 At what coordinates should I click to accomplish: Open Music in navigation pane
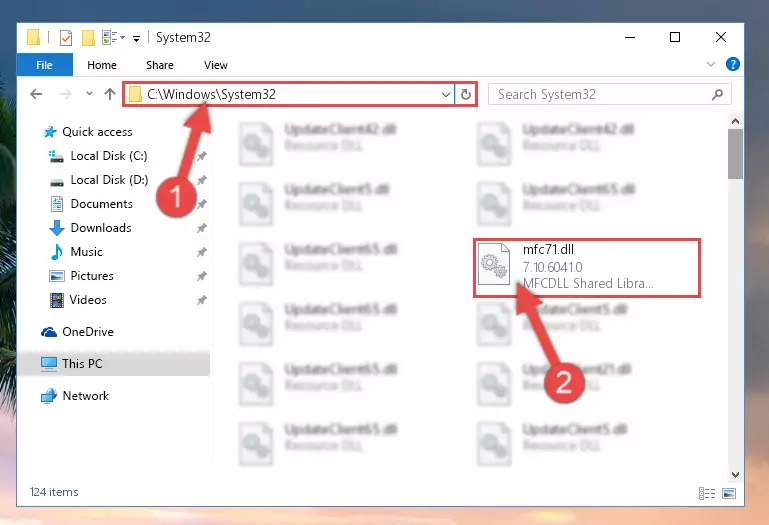coord(86,252)
